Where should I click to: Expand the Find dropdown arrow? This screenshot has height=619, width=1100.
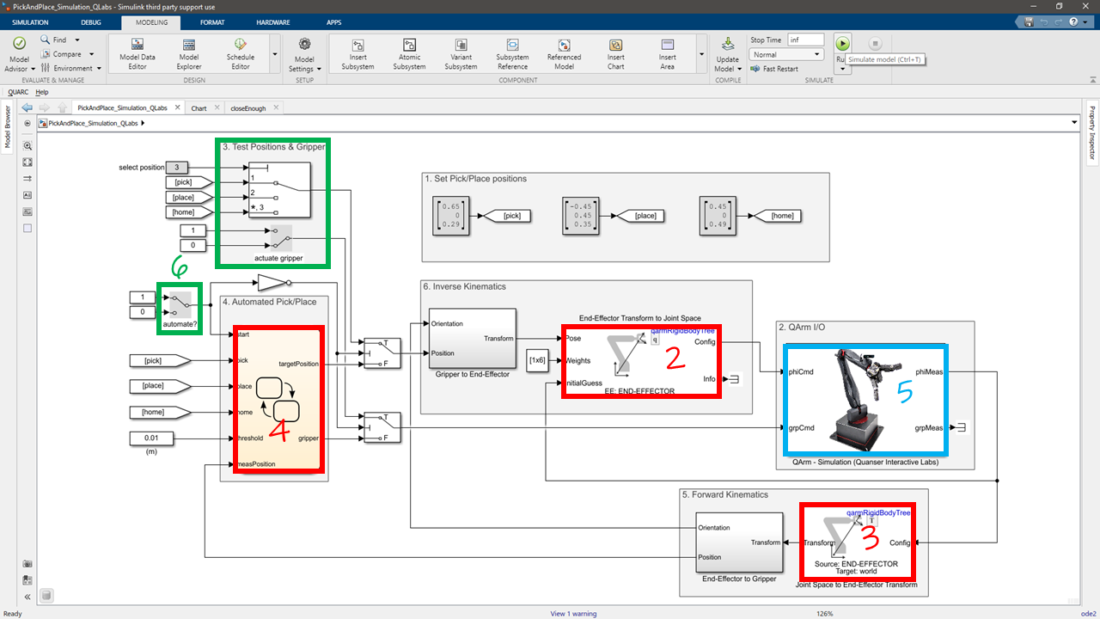[77, 40]
